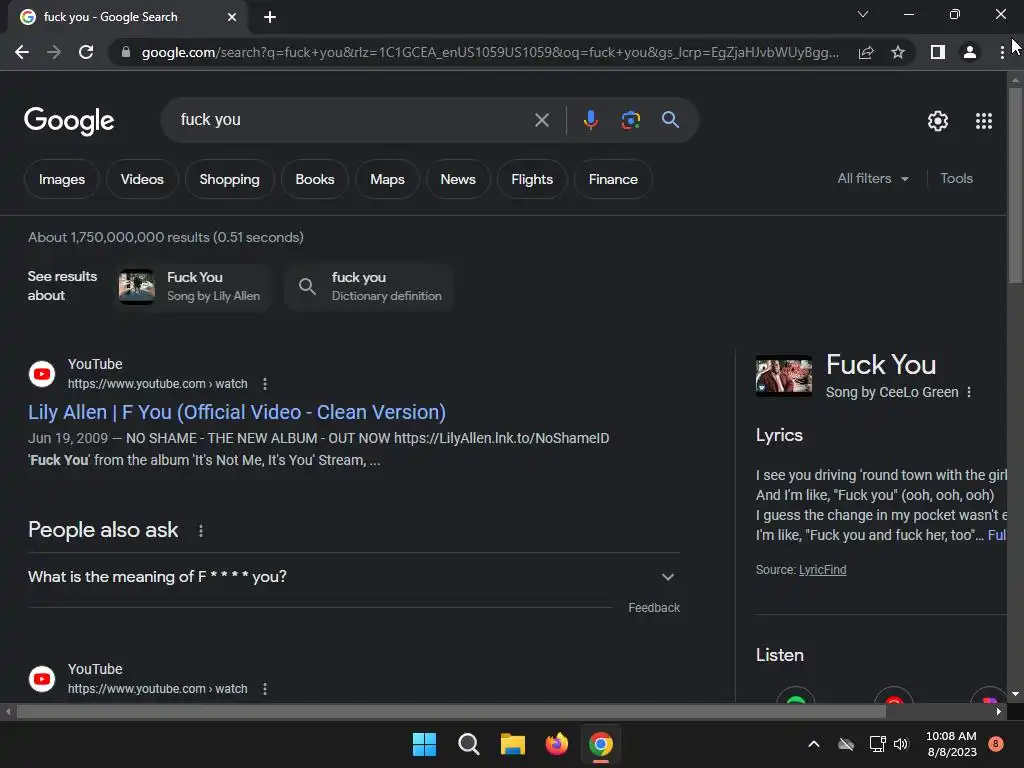Open Lily Allen Official Video link
Screen dimensions: 1024x768
(x=237, y=412)
